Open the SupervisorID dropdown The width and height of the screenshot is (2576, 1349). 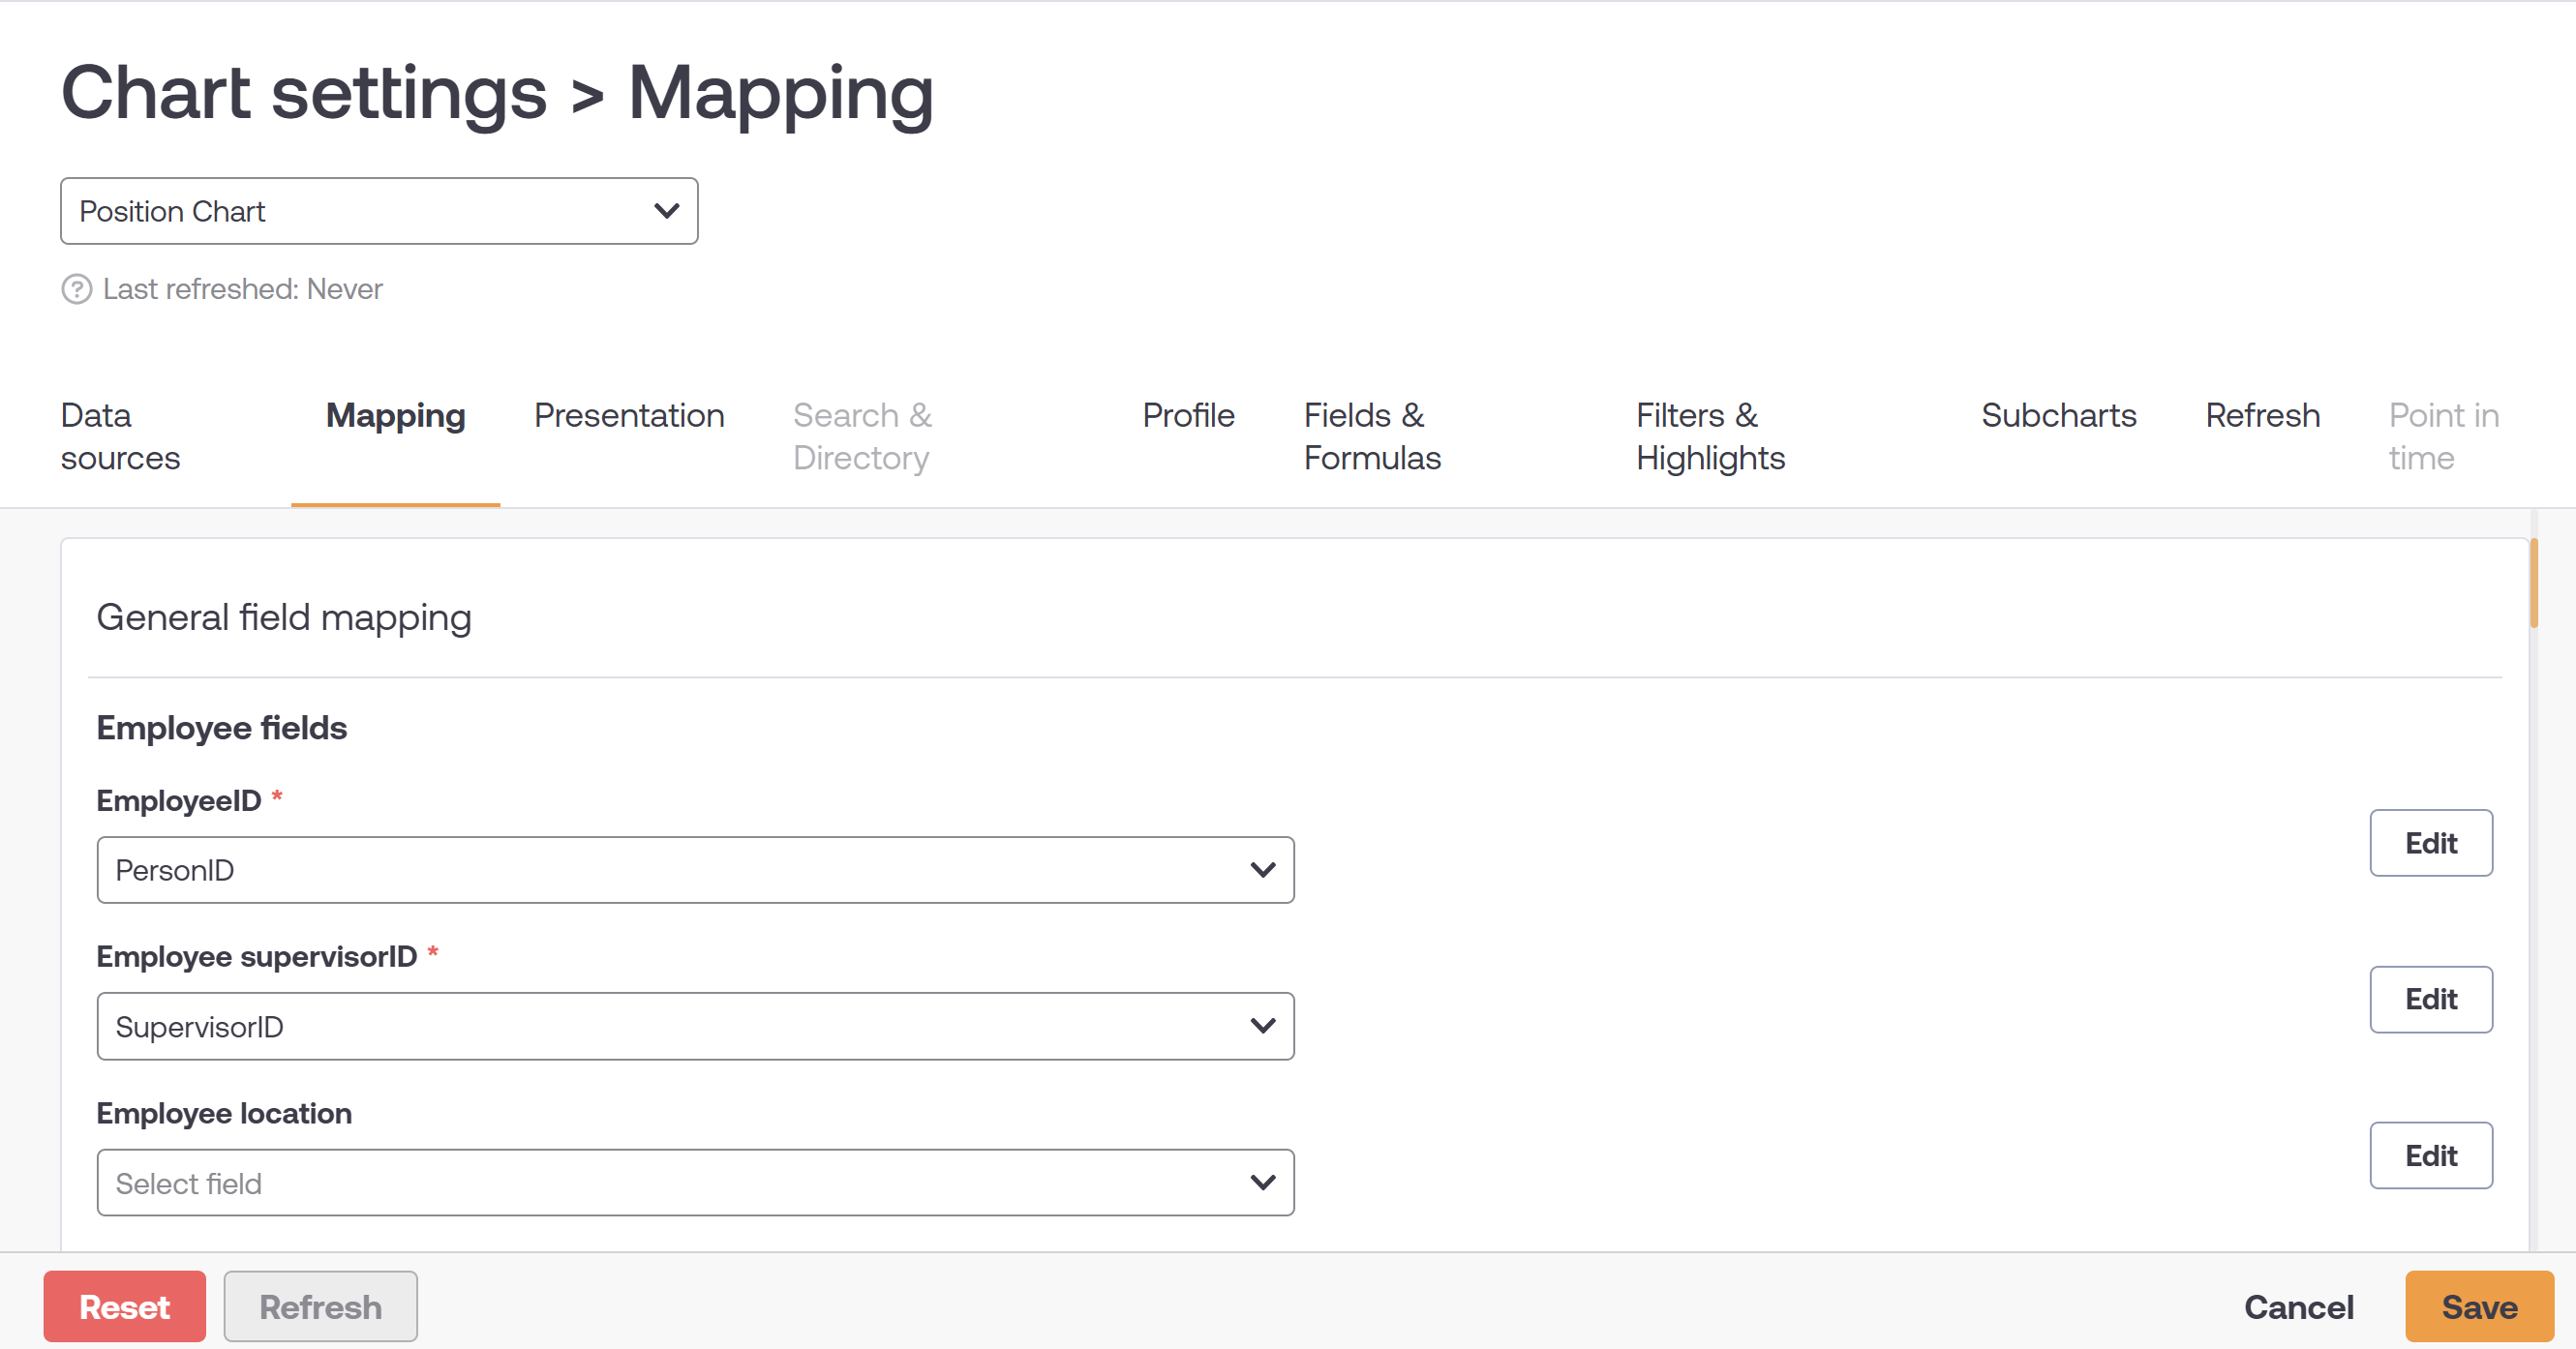pos(695,1025)
